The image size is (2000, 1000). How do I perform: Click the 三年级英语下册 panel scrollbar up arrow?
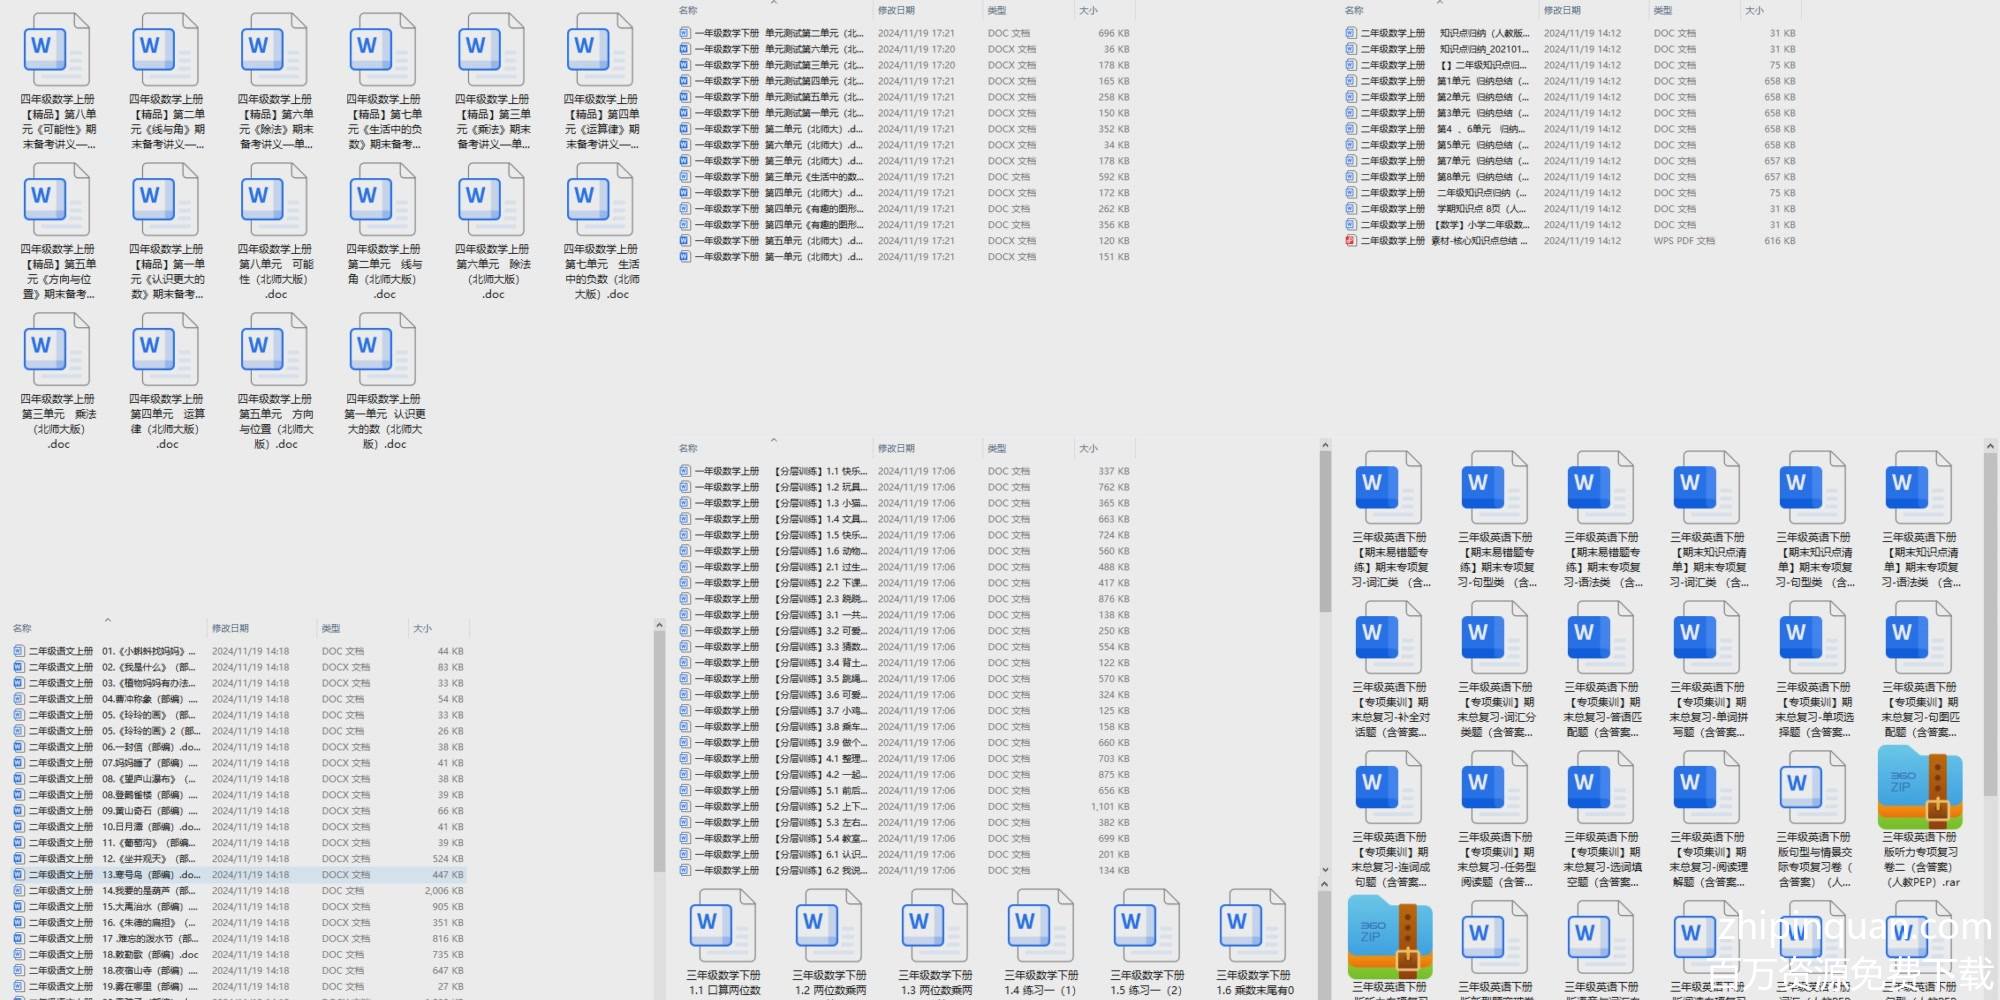[1989, 446]
